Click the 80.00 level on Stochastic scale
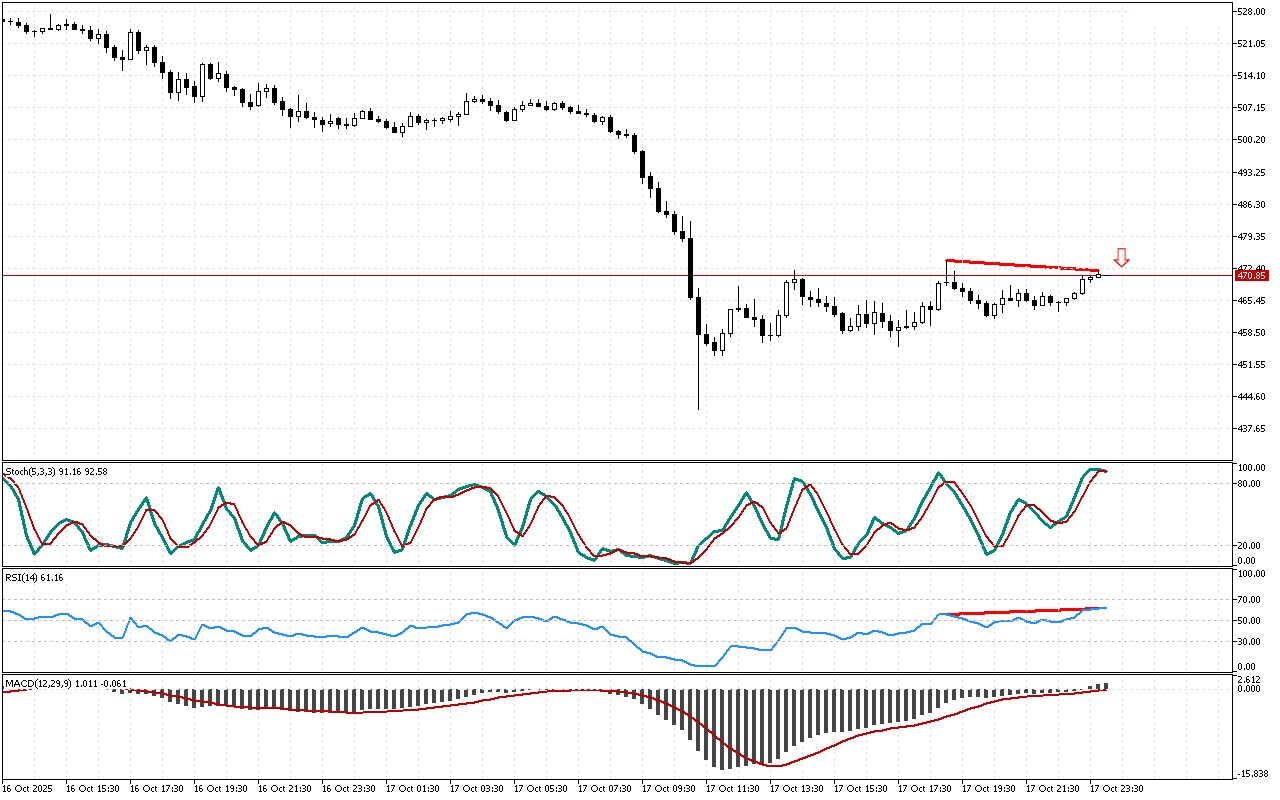Image resolution: width=1280 pixels, height=800 pixels. [1248, 484]
